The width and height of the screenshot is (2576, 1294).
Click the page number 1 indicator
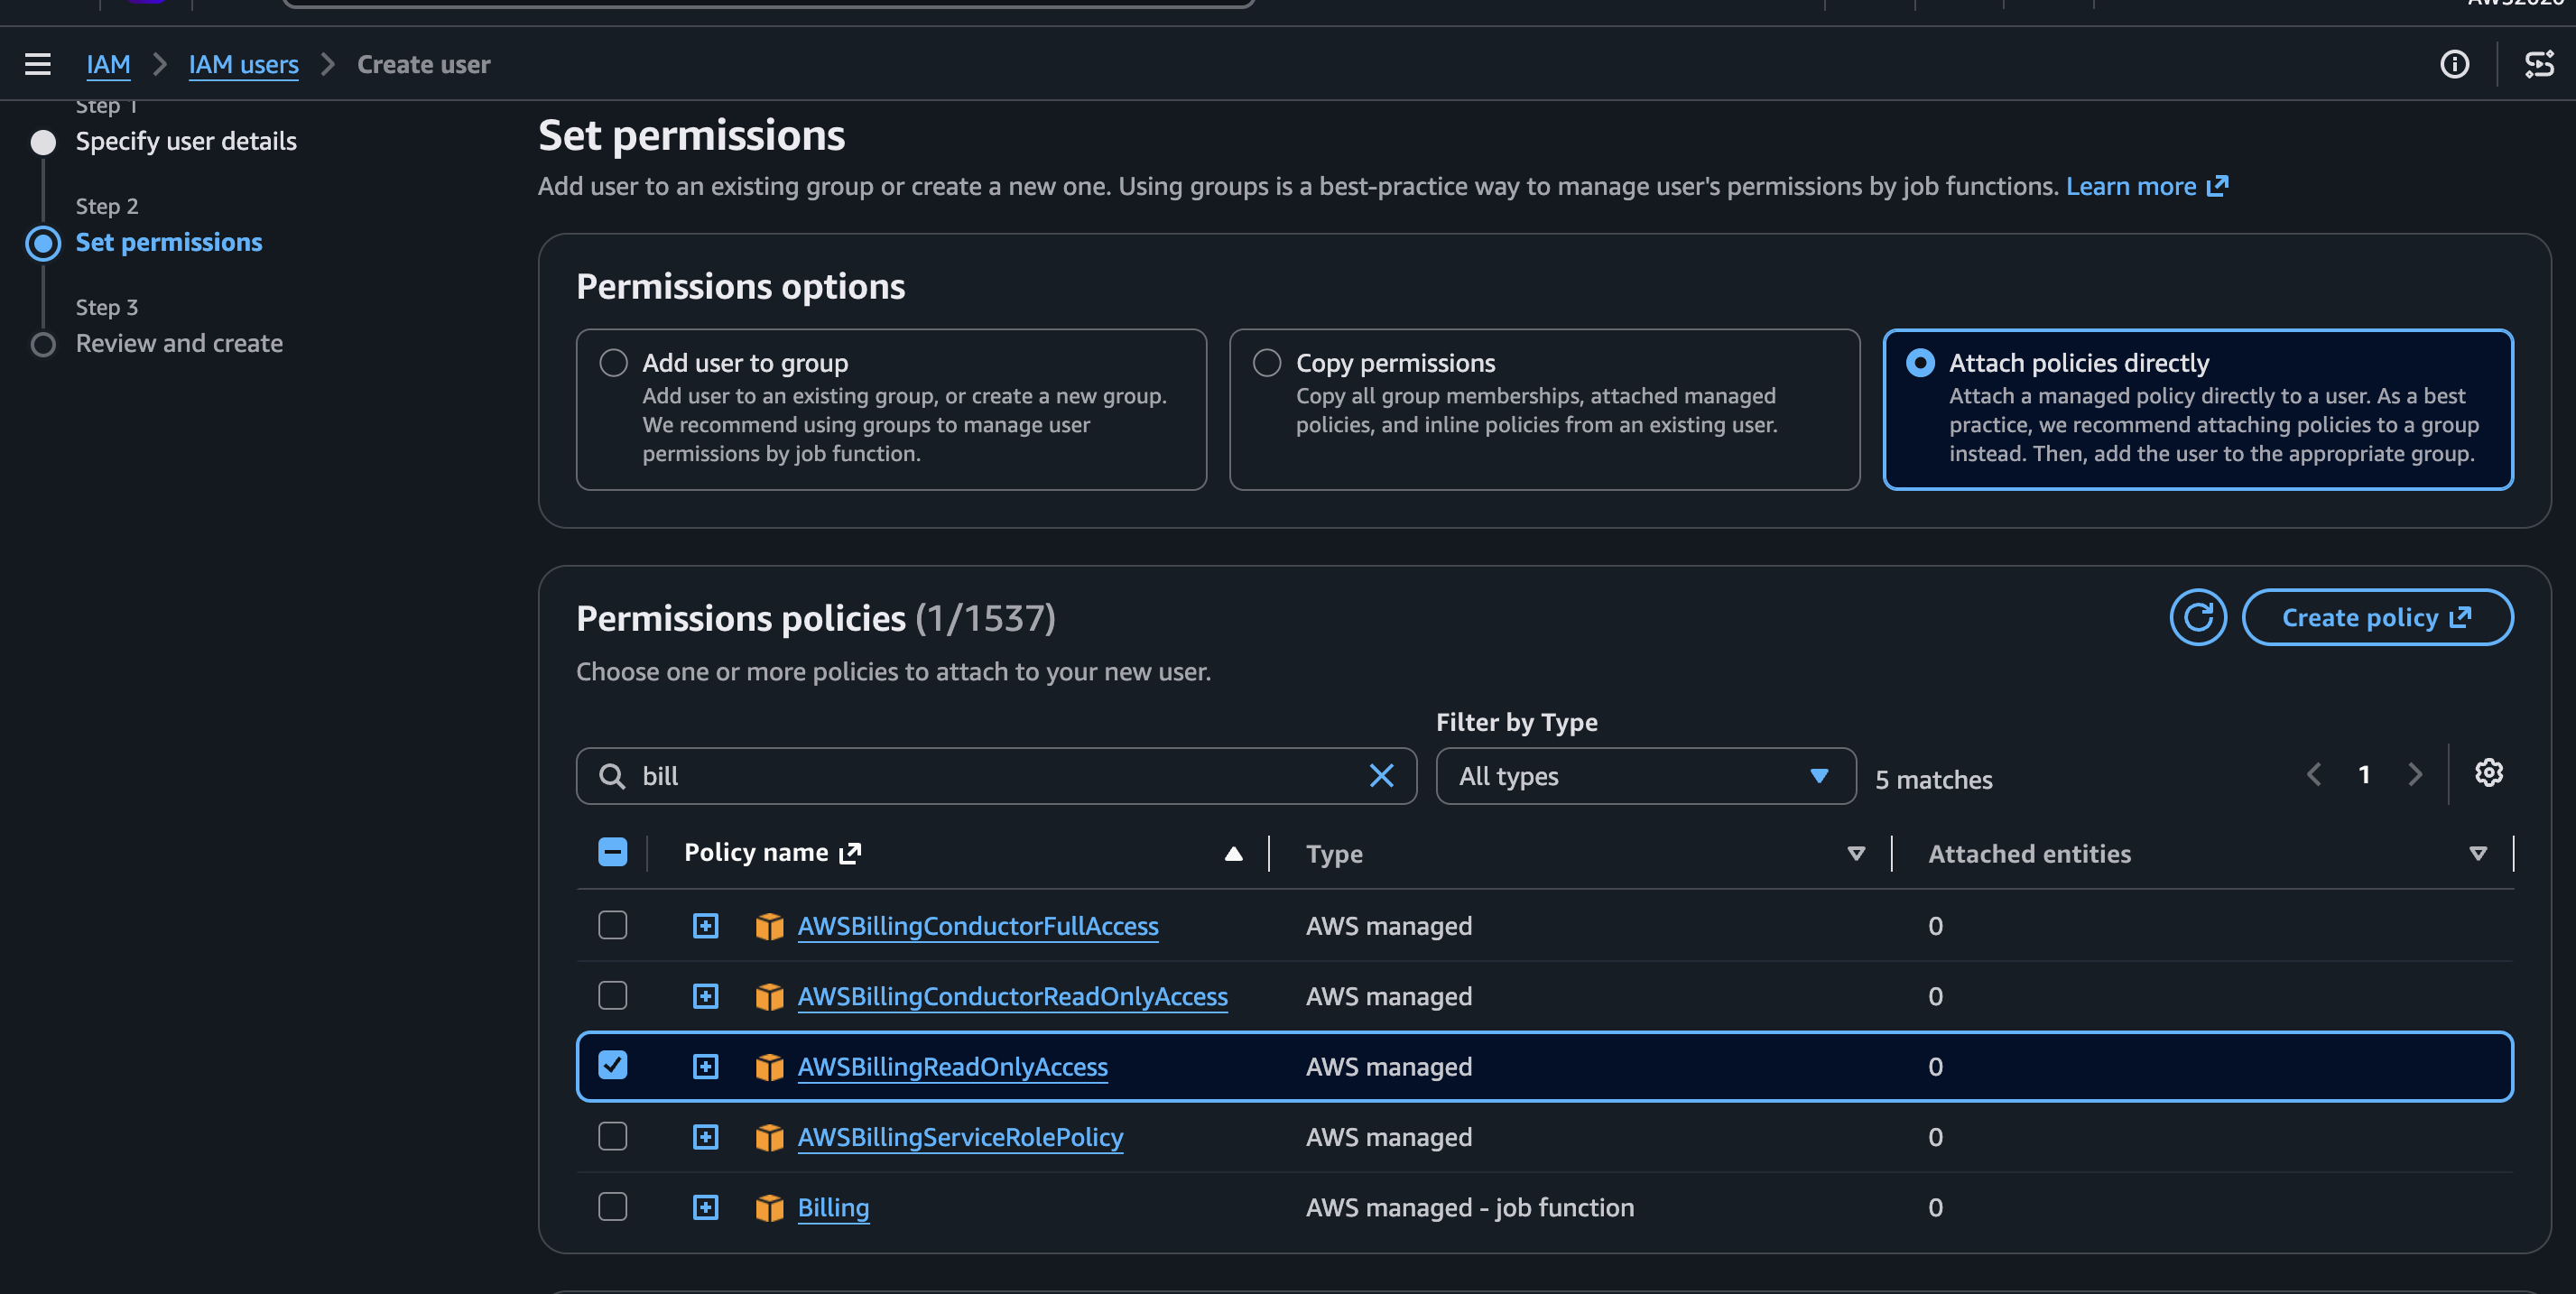click(2364, 774)
